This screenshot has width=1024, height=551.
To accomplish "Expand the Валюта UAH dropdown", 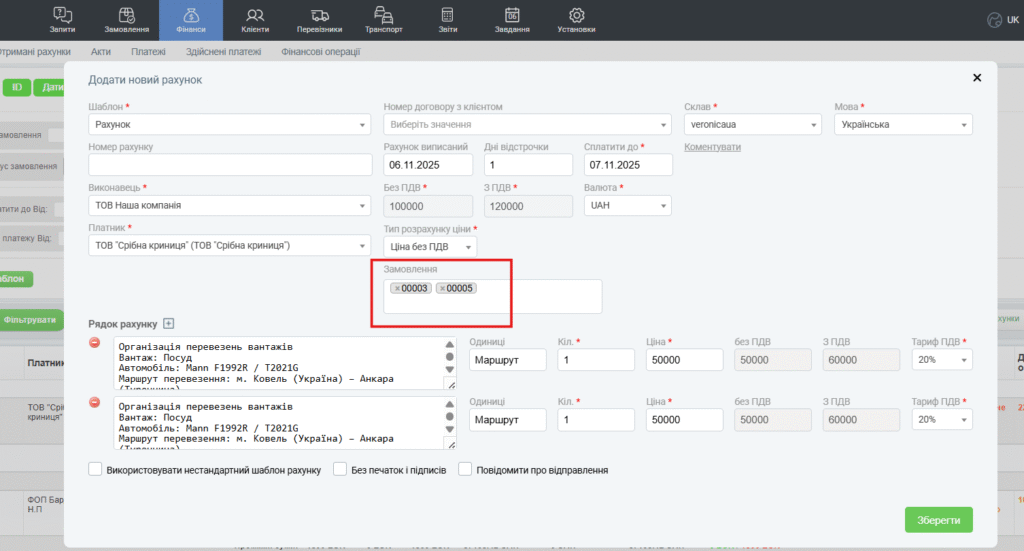I will 627,205.
